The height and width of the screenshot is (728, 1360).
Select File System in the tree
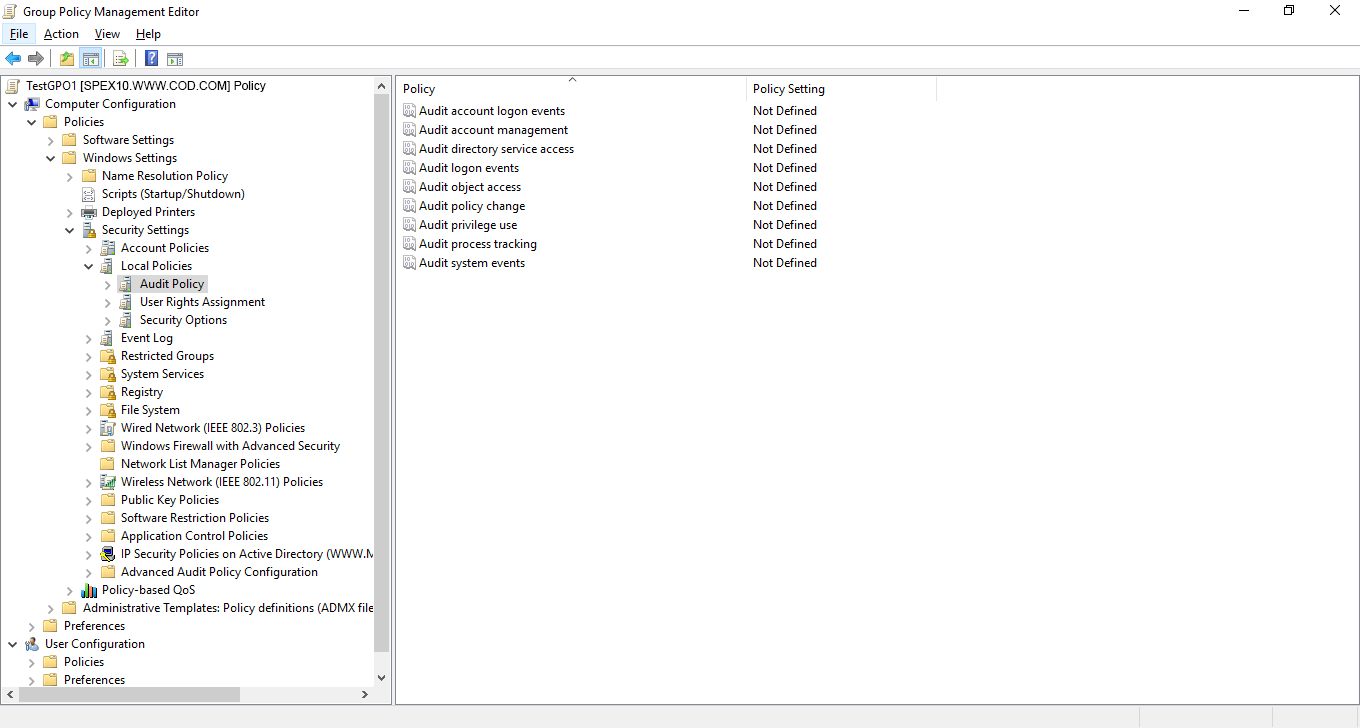(x=150, y=410)
